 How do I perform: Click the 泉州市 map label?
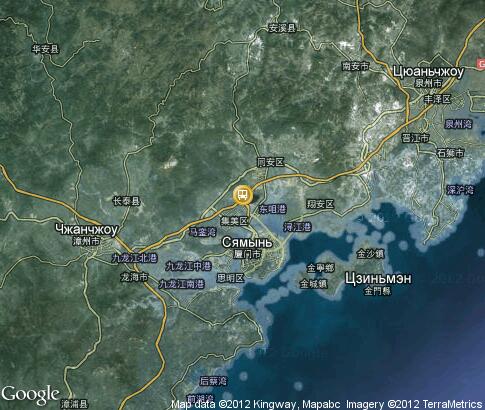(x=428, y=83)
